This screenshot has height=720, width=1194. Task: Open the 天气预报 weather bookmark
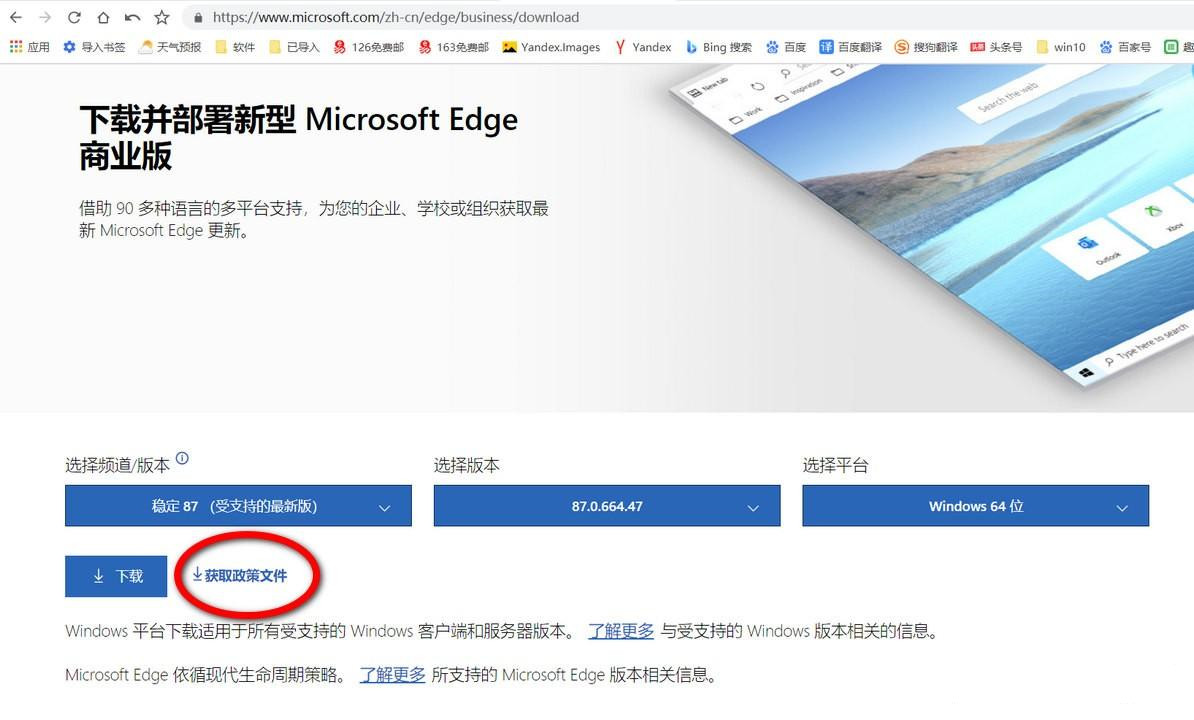click(x=170, y=47)
